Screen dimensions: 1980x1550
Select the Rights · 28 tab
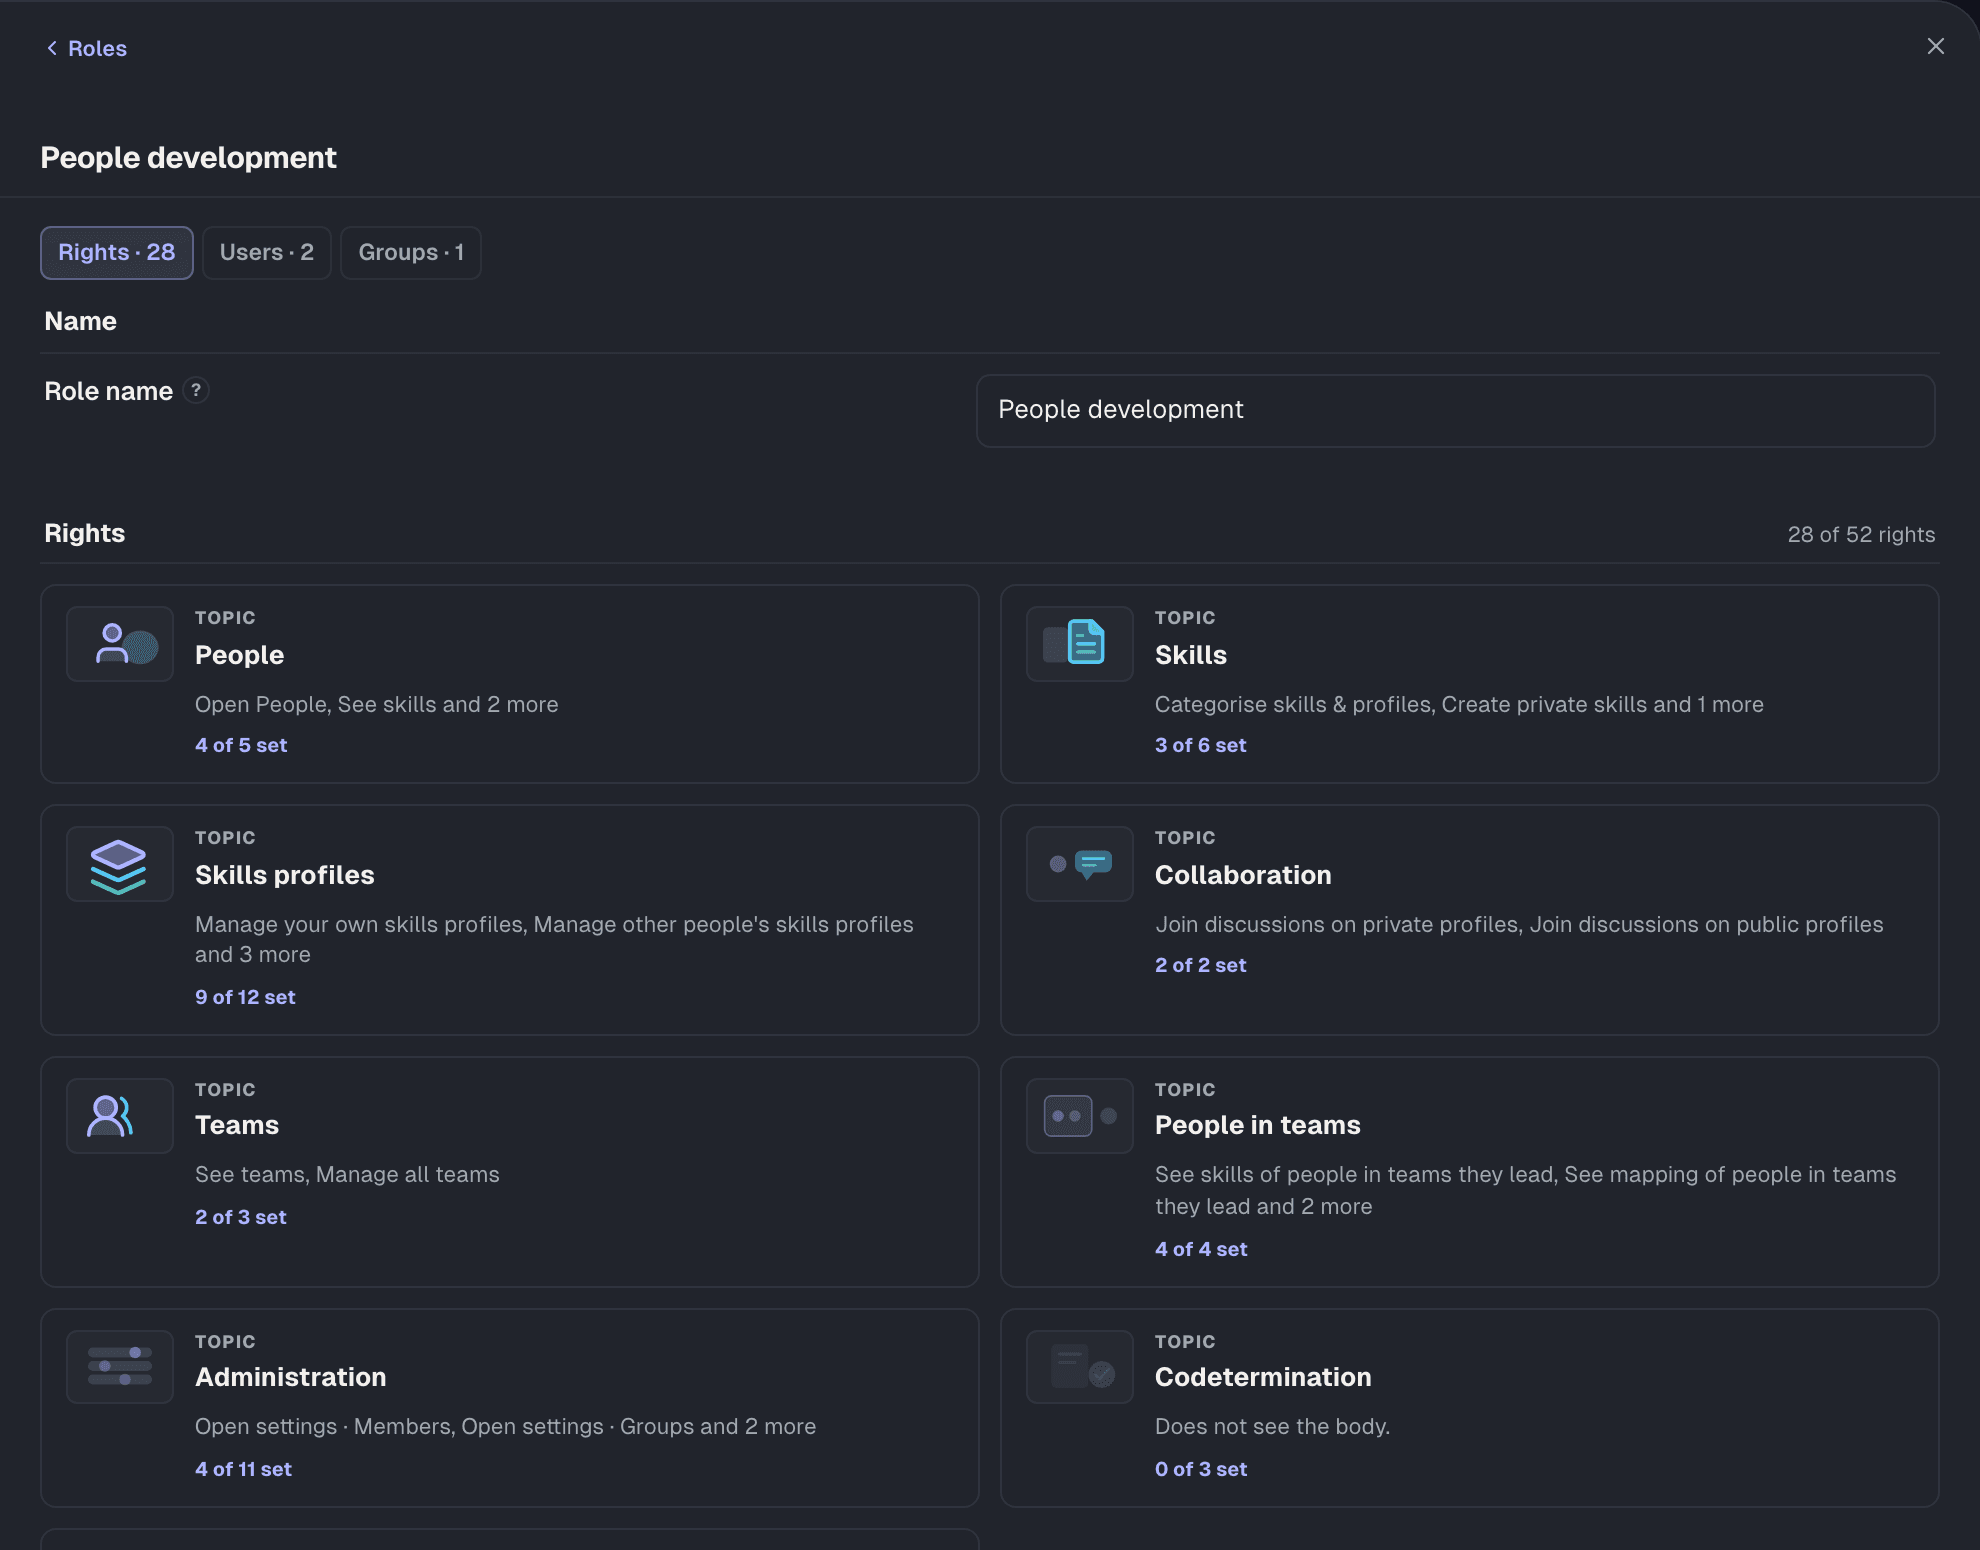coord(116,252)
